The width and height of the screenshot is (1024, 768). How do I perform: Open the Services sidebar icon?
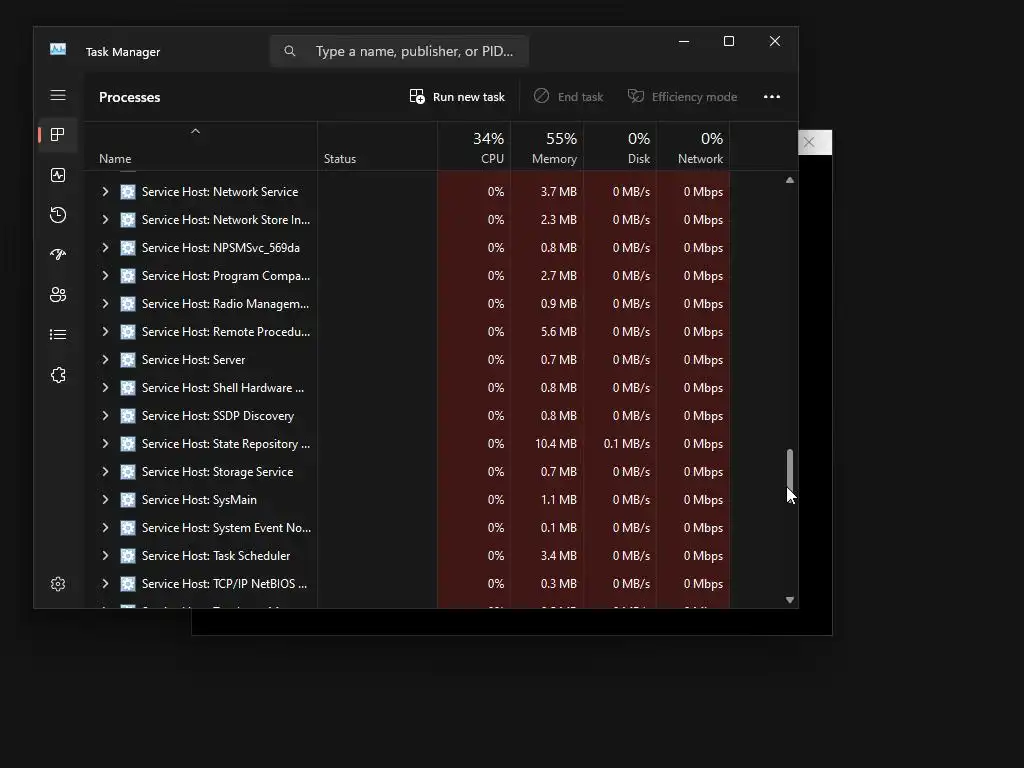[x=58, y=375]
